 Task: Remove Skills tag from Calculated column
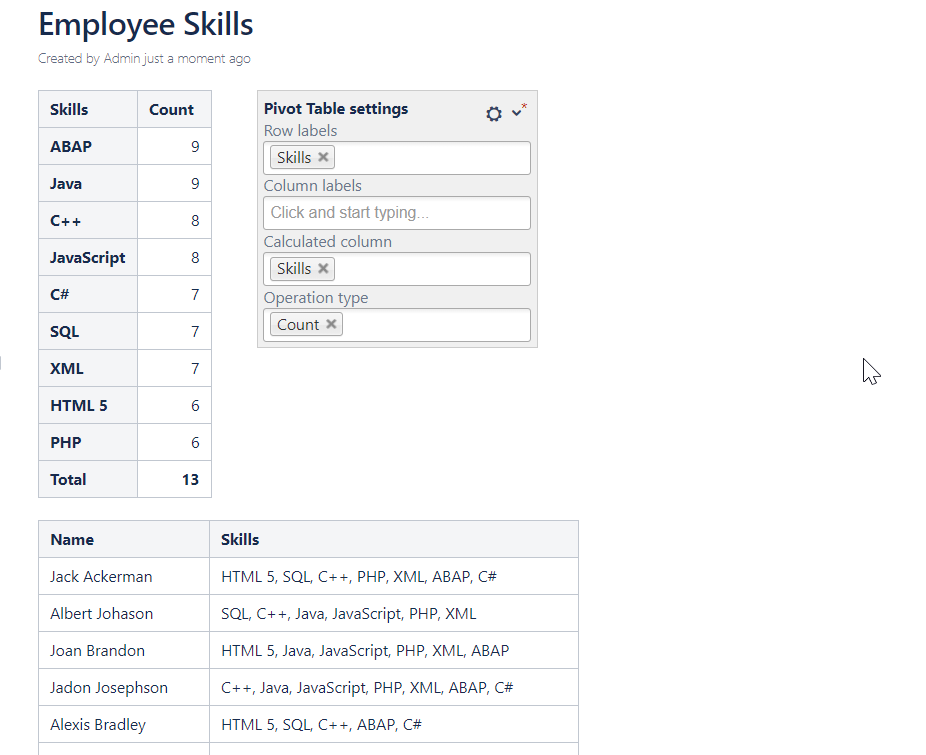pos(323,268)
